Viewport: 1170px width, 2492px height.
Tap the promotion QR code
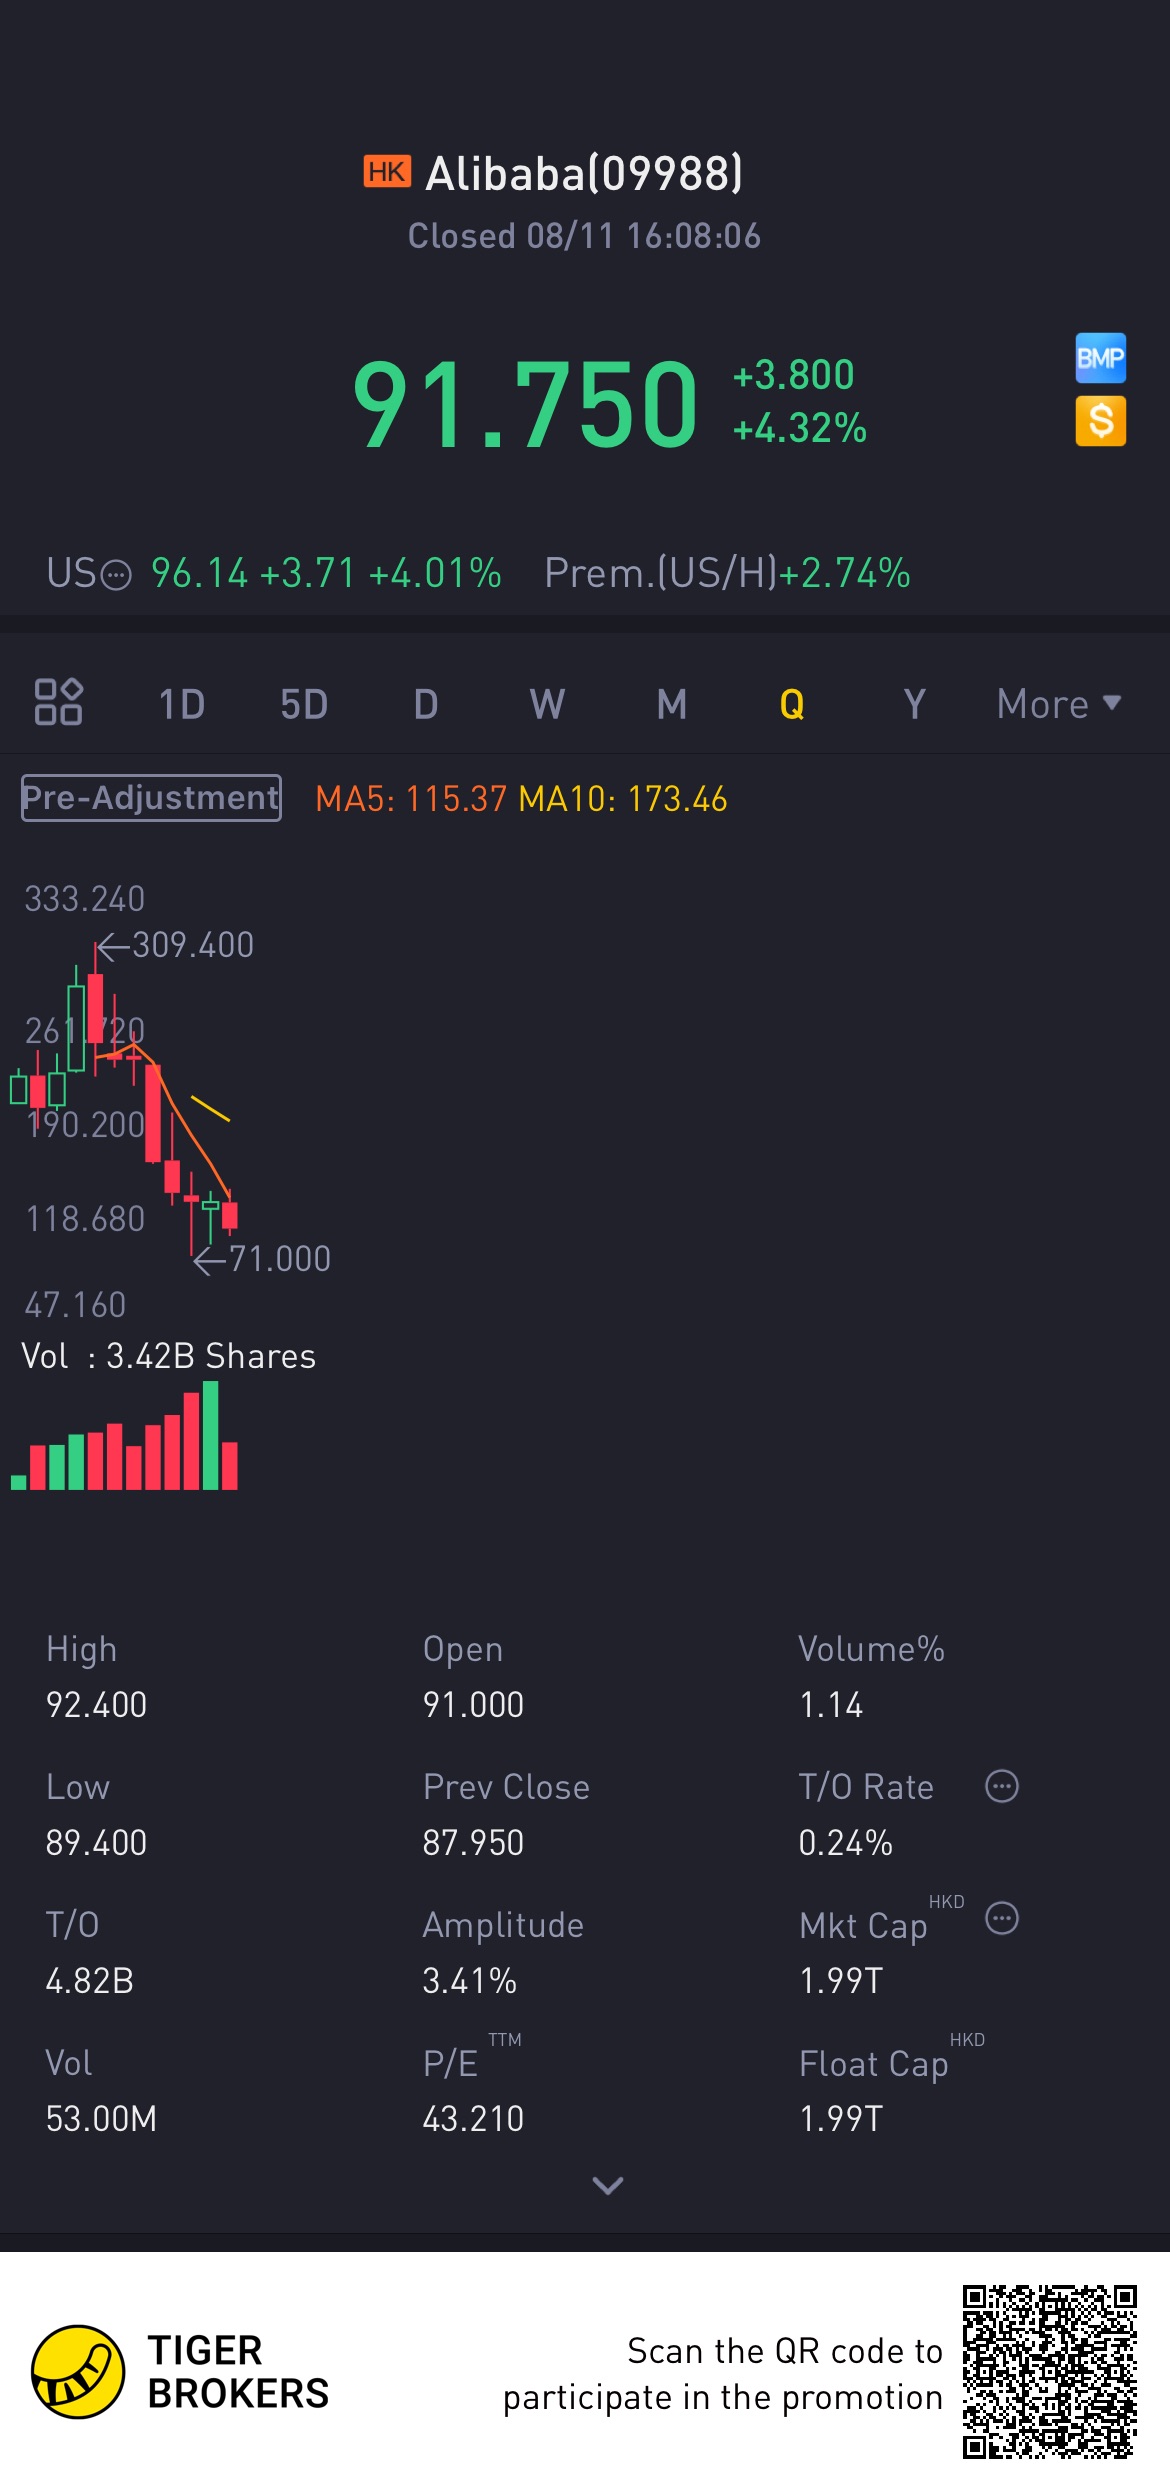[1049, 2371]
